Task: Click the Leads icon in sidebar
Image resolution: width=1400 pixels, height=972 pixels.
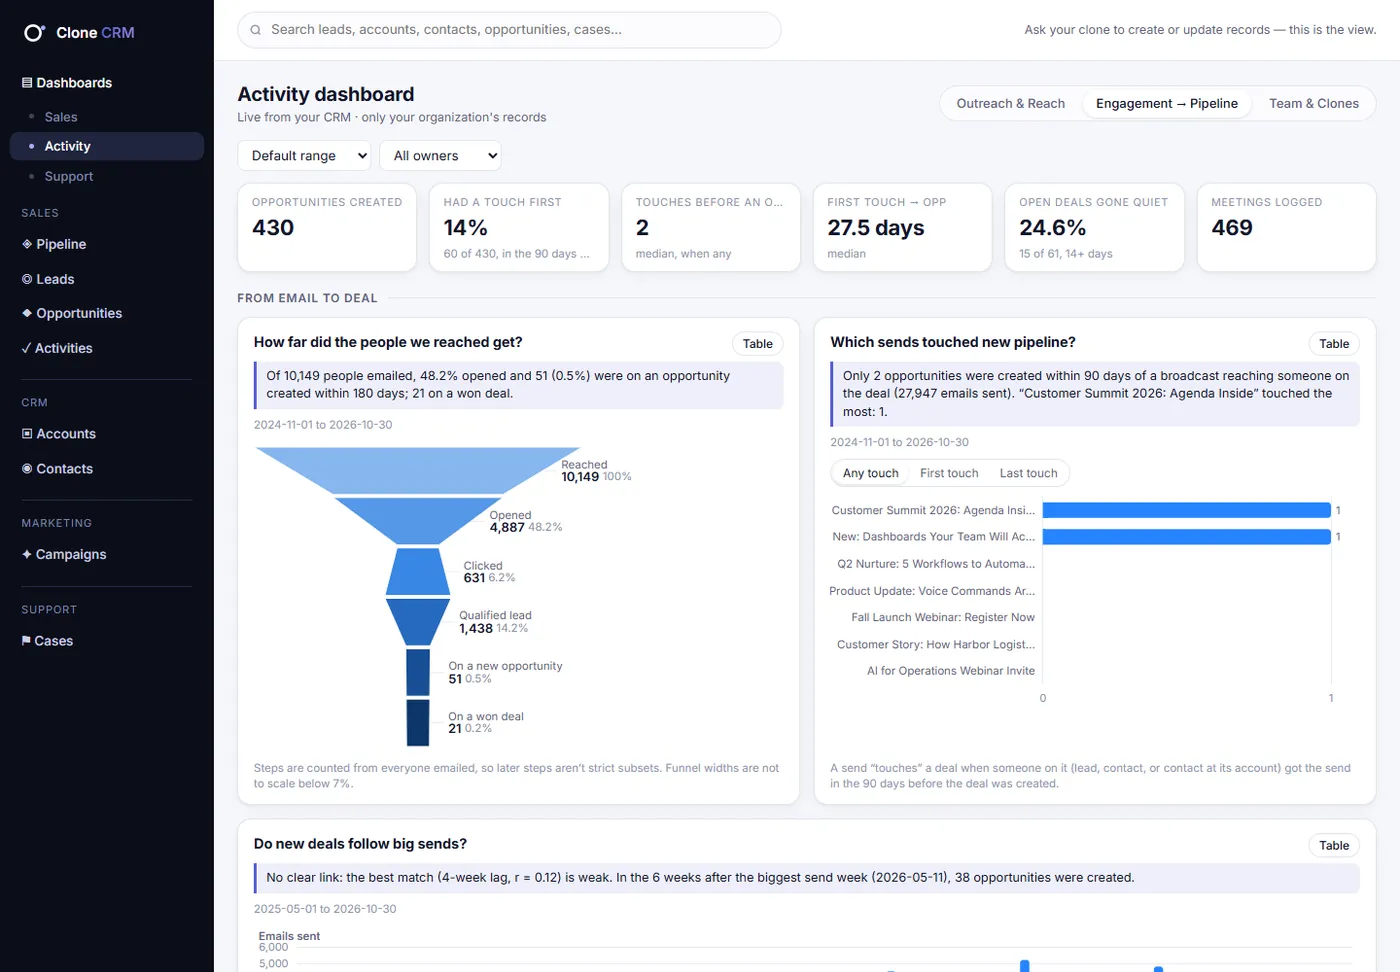Action: coord(27,279)
